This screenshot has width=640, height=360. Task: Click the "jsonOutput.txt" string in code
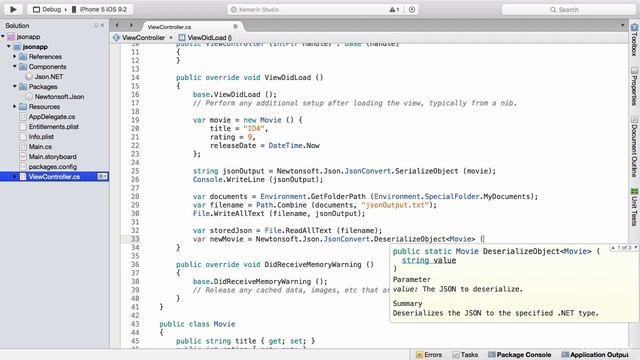click(x=395, y=205)
